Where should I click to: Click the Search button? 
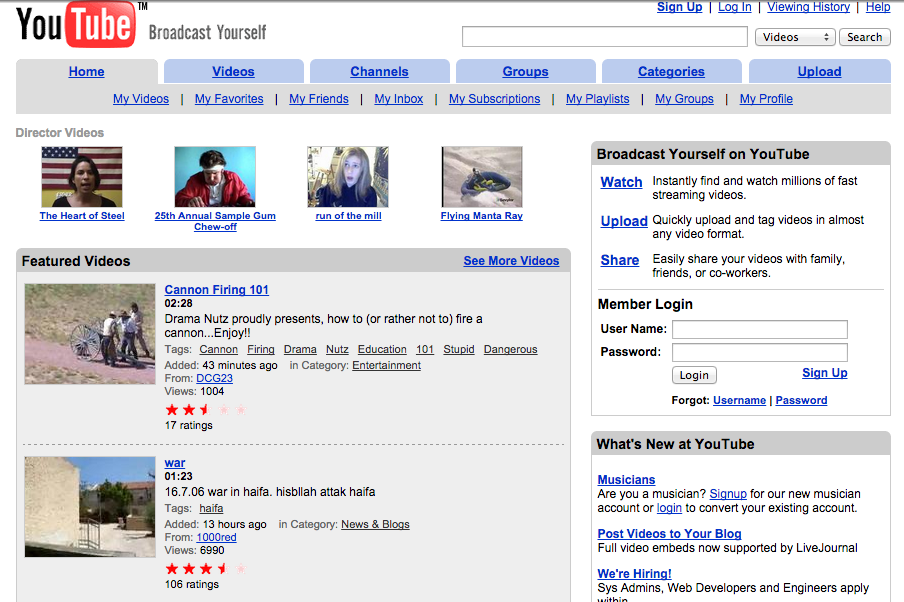pyautogui.click(x=864, y=37)
